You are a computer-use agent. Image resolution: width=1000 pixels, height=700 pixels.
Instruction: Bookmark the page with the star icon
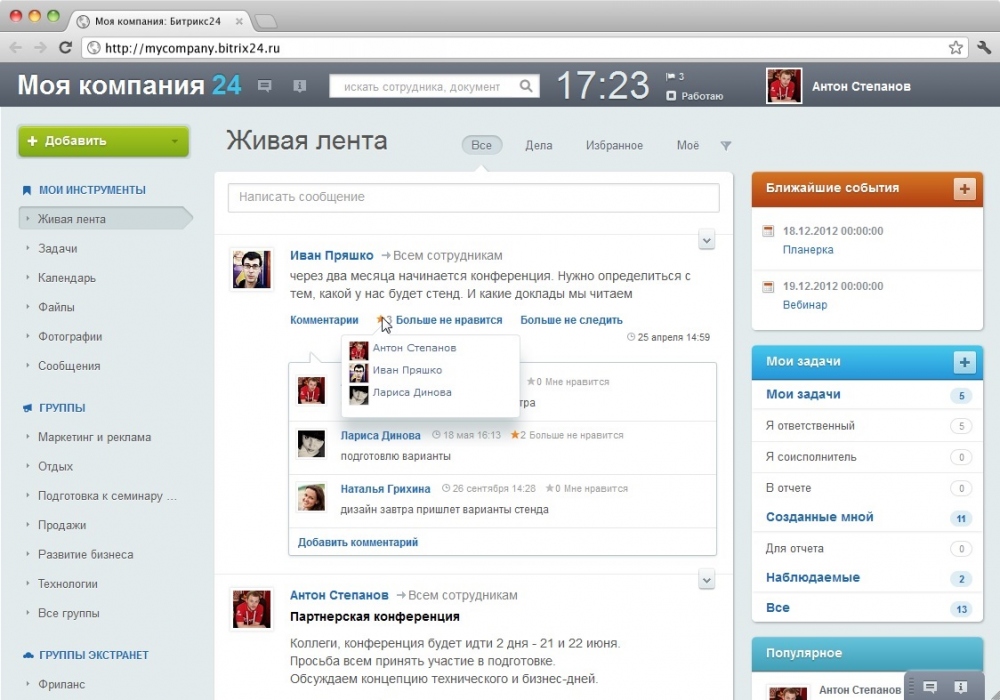tap(955, 47)
